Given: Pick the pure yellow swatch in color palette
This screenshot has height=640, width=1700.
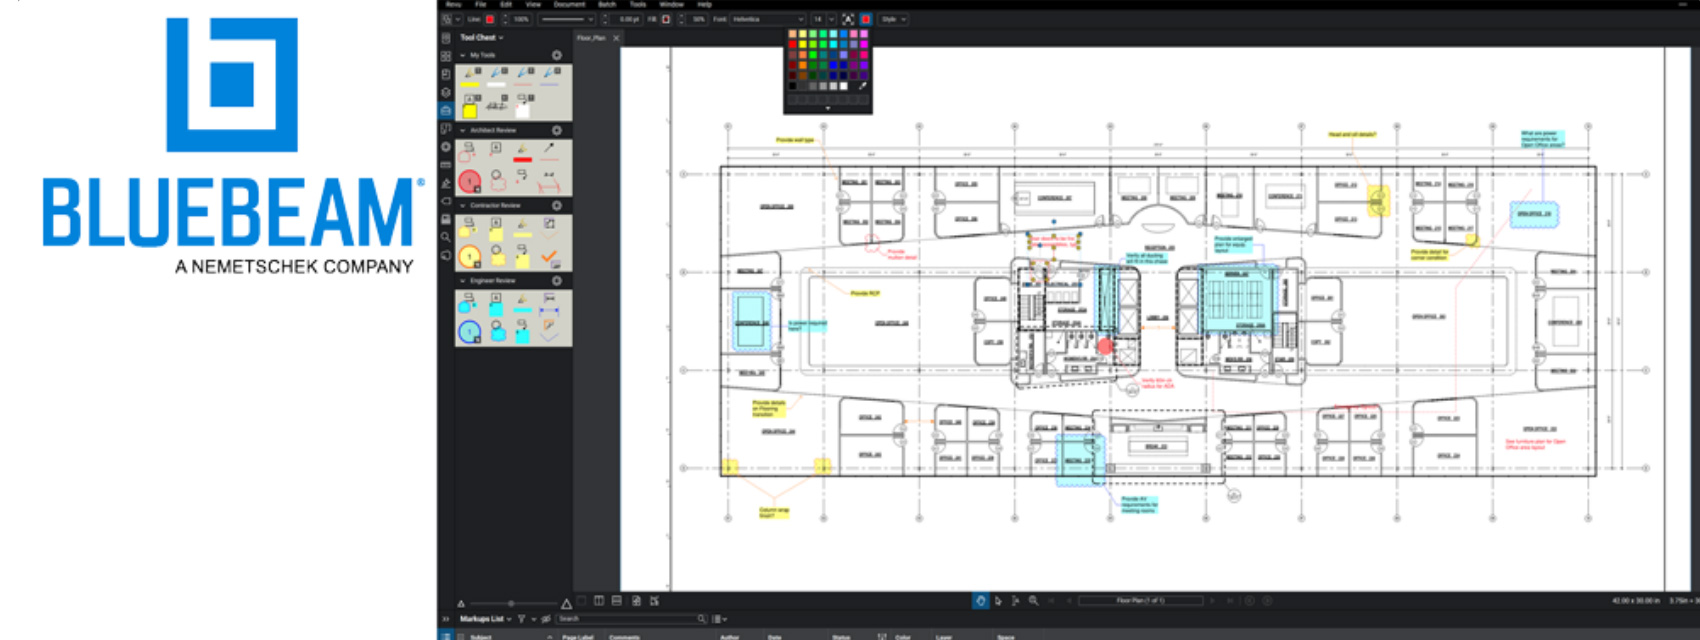Looking at the screenshot, I should (x=802, y=44).
